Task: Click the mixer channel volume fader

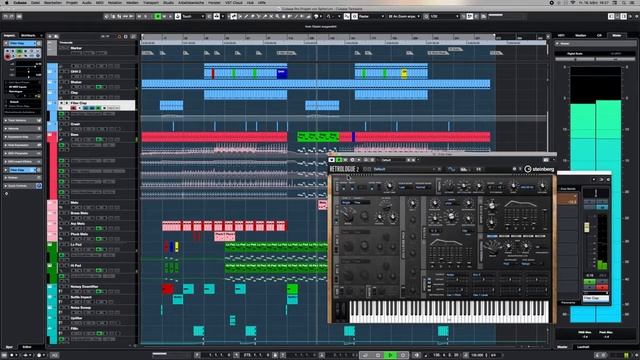Action: [587, 227]
